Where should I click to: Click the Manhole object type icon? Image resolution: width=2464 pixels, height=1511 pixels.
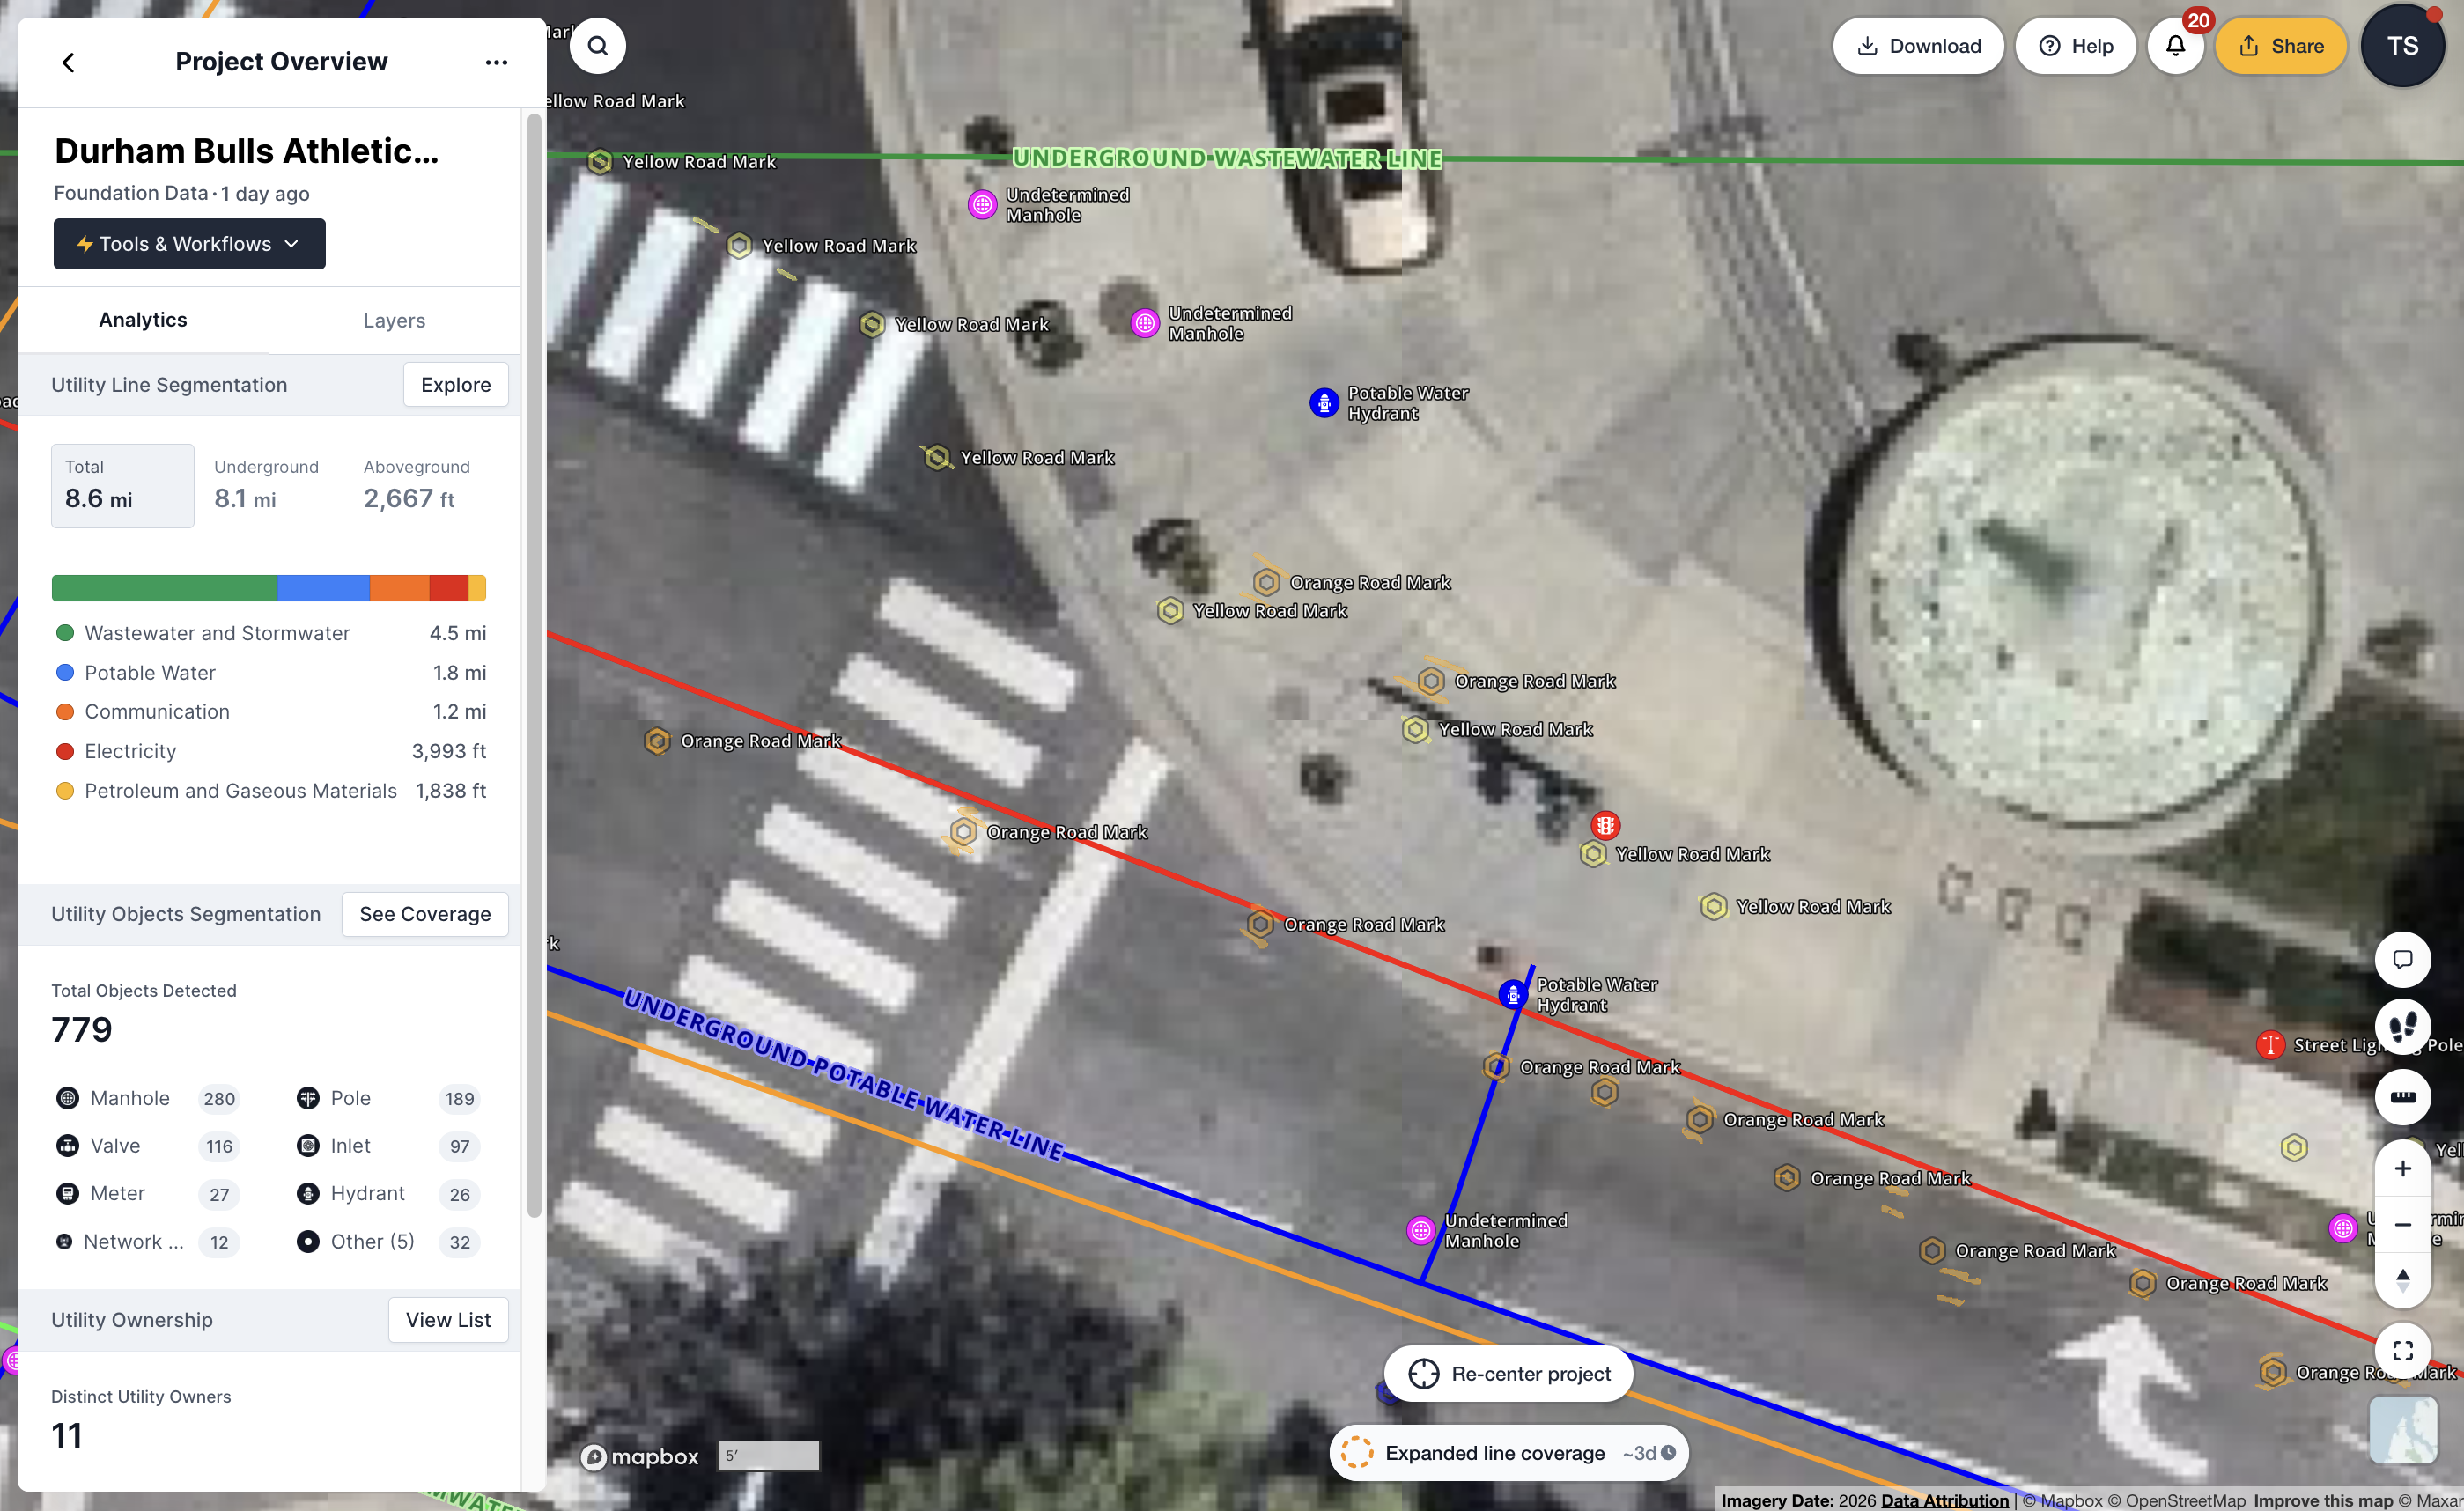(67, 1098)
